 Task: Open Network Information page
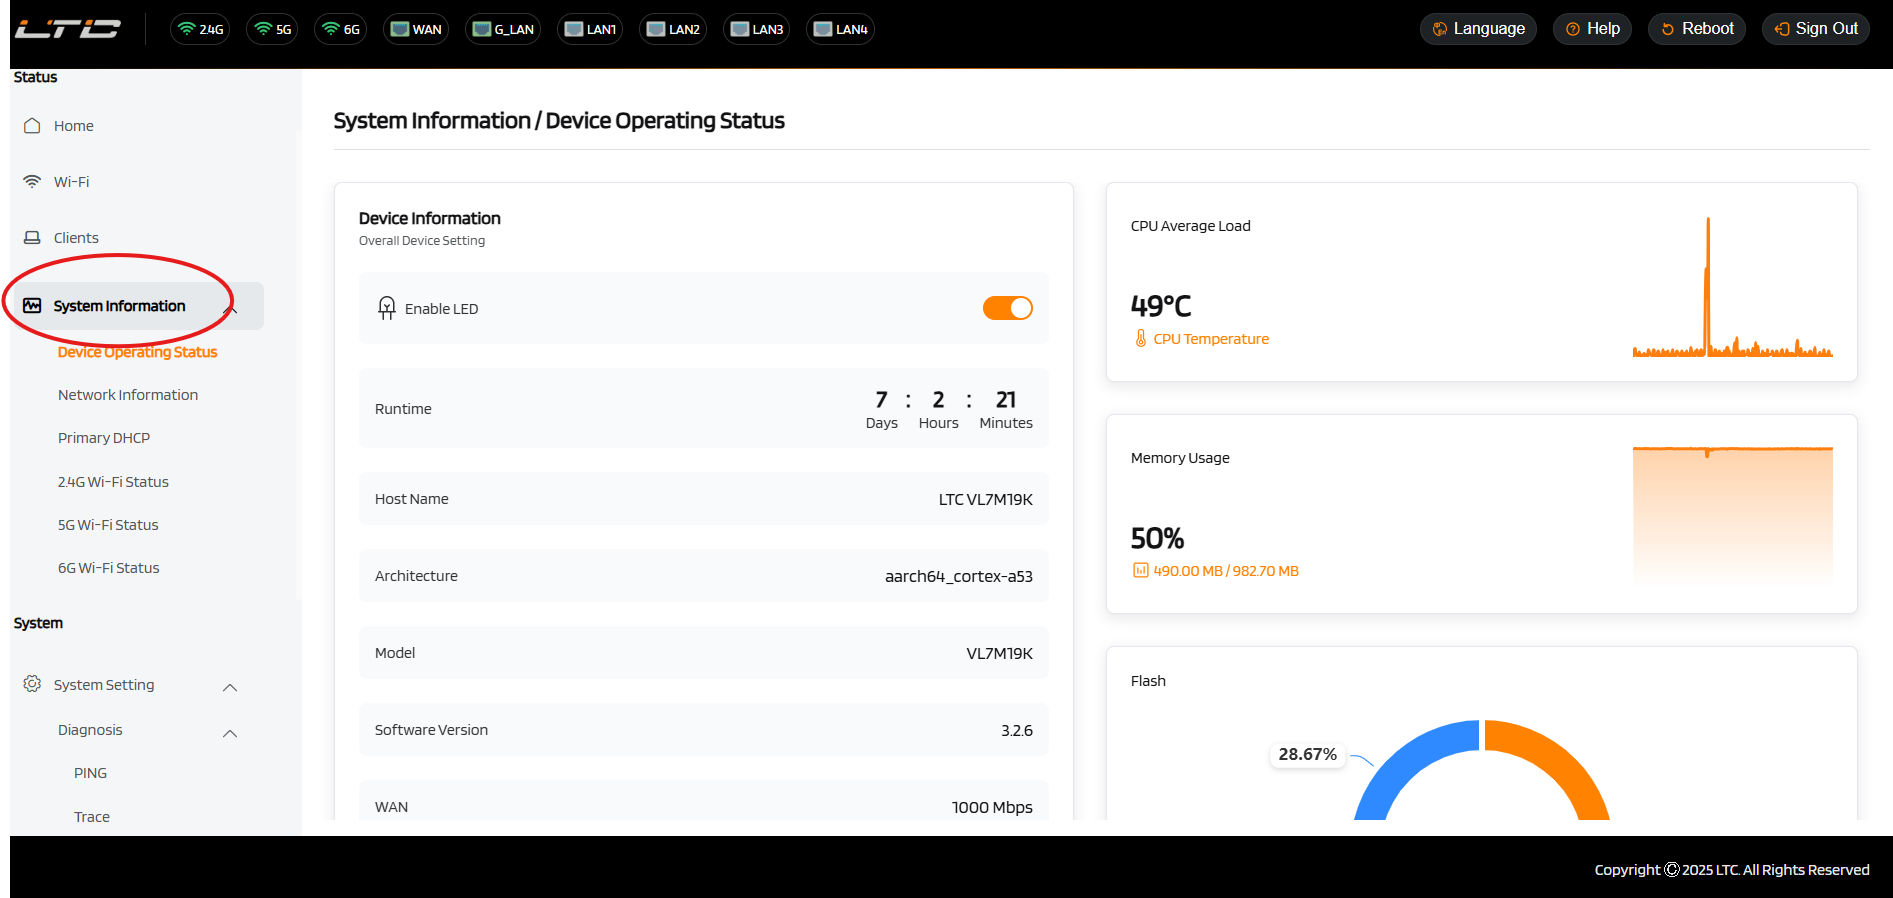coord(128,395)
